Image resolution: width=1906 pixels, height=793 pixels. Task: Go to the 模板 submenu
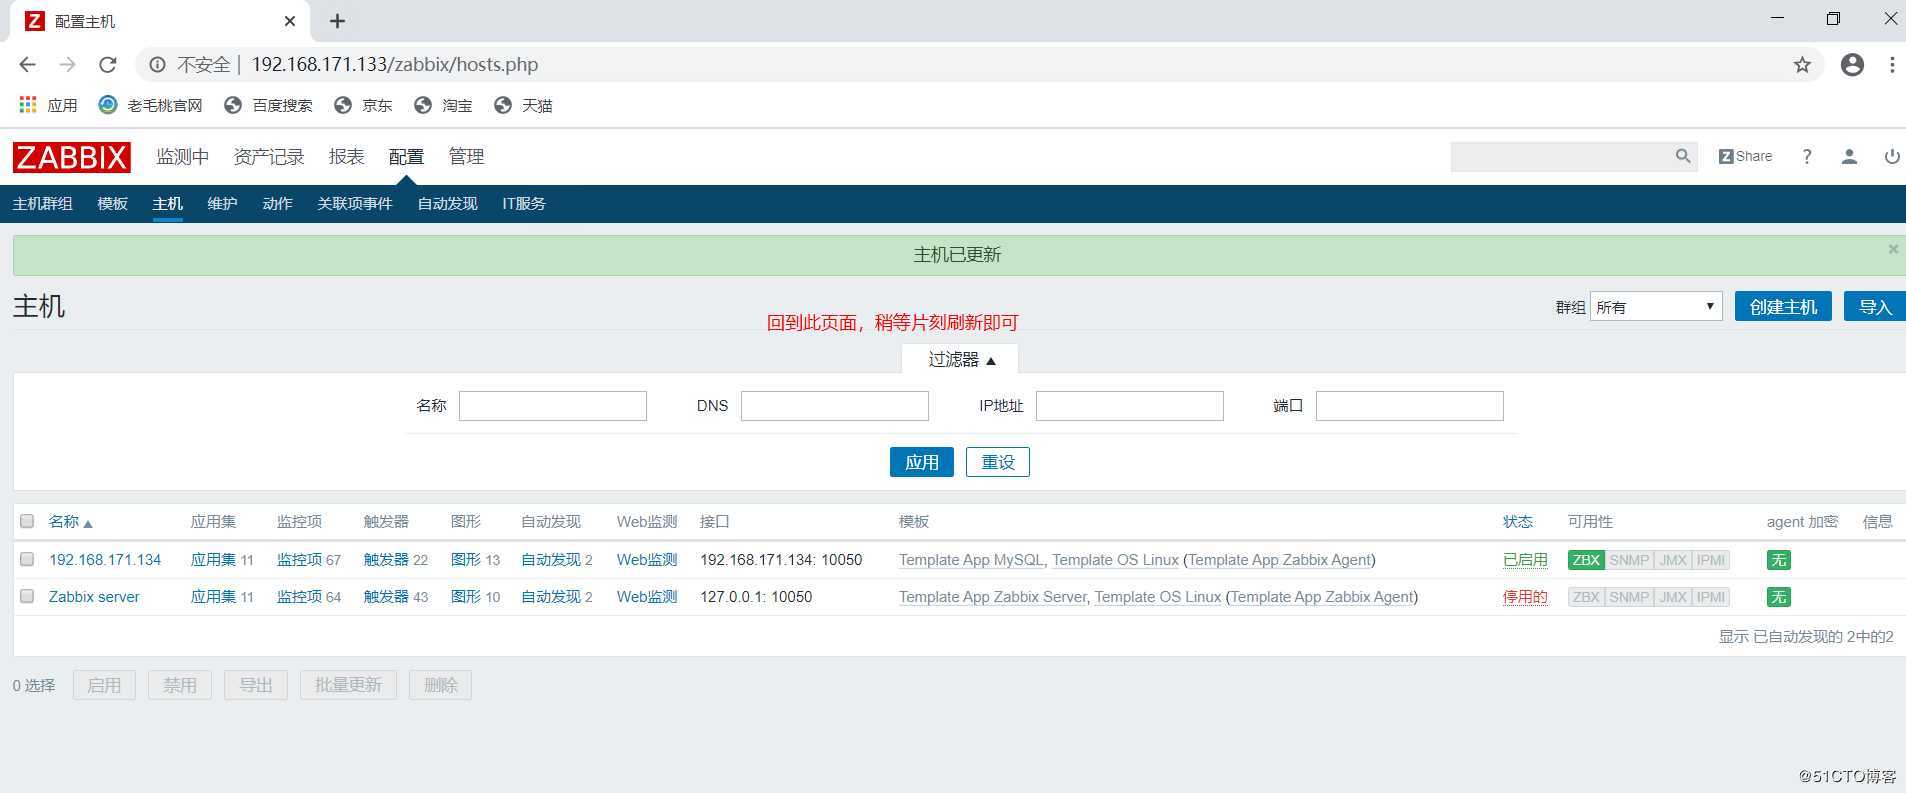[112, 203]
